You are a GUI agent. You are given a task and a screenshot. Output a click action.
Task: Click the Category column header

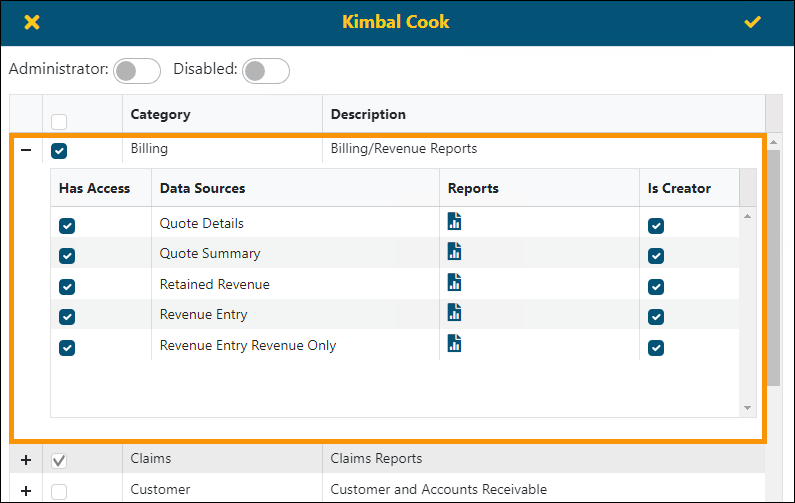(x=160, y=114)
